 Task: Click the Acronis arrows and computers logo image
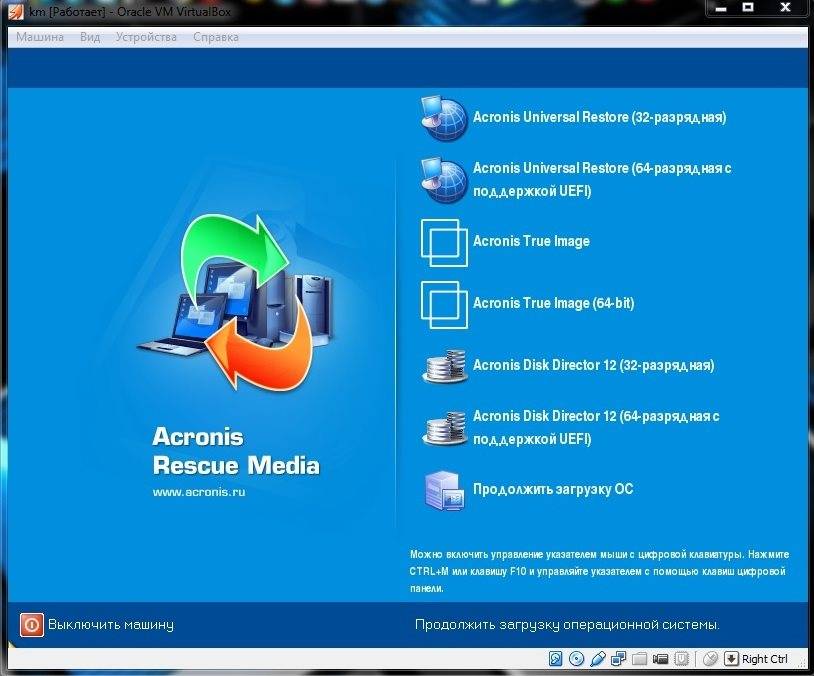tap(236, 302)
